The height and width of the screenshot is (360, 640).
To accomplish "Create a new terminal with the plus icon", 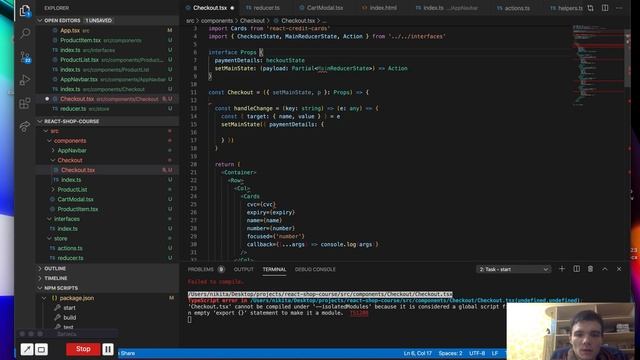I will click(x=562, y=269).
